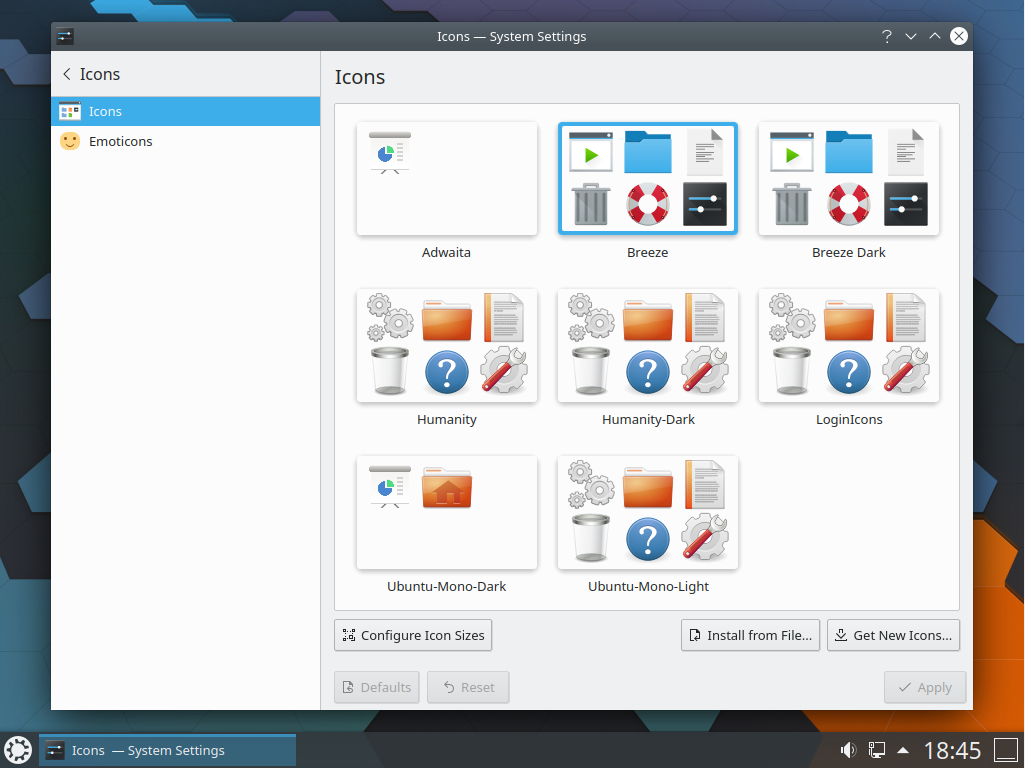This screenshot has width=1025, height=768.
Task: Click the Humanity-Dark orange folder icon
Action: [x=648, y=320]
